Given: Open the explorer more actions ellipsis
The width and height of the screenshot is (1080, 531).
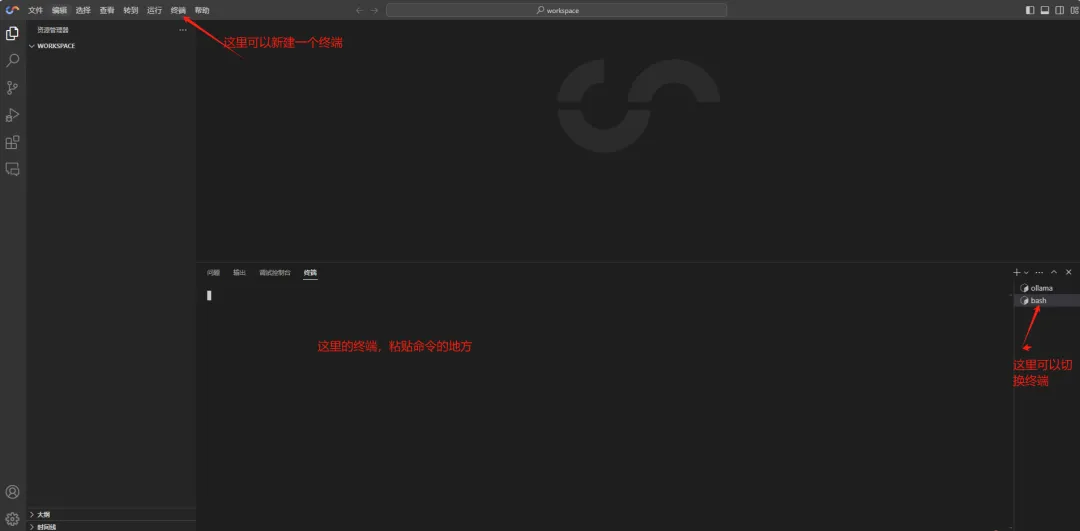Looking at the screenshot, I should coord(183,30).
